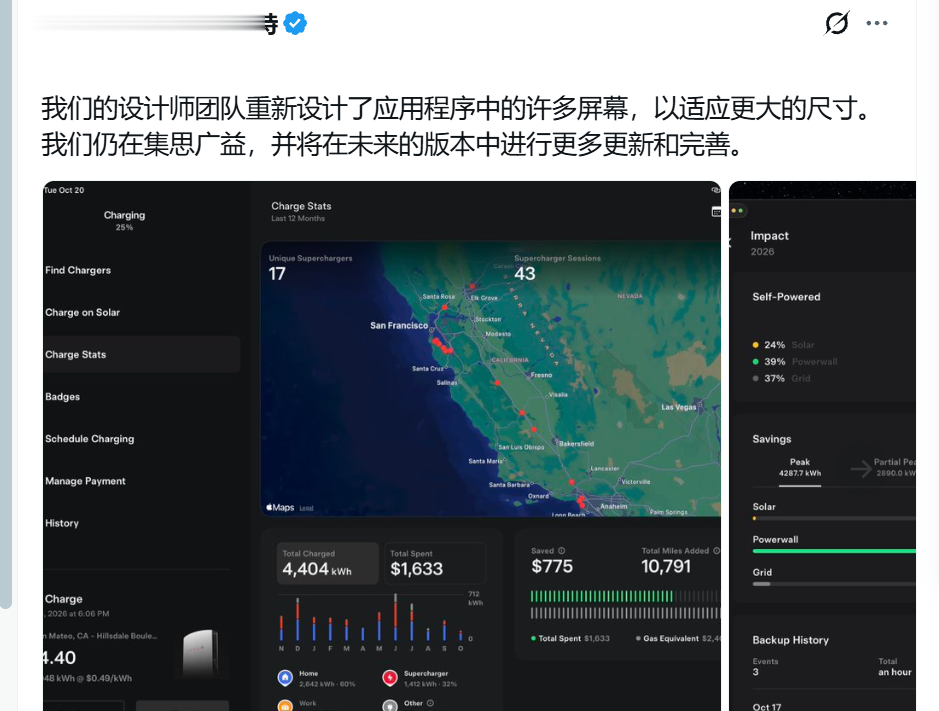Image resolution: width=939 pixels, height=711 pixels.
Task: Click the Home charging location icon
Action: (285, 678)
